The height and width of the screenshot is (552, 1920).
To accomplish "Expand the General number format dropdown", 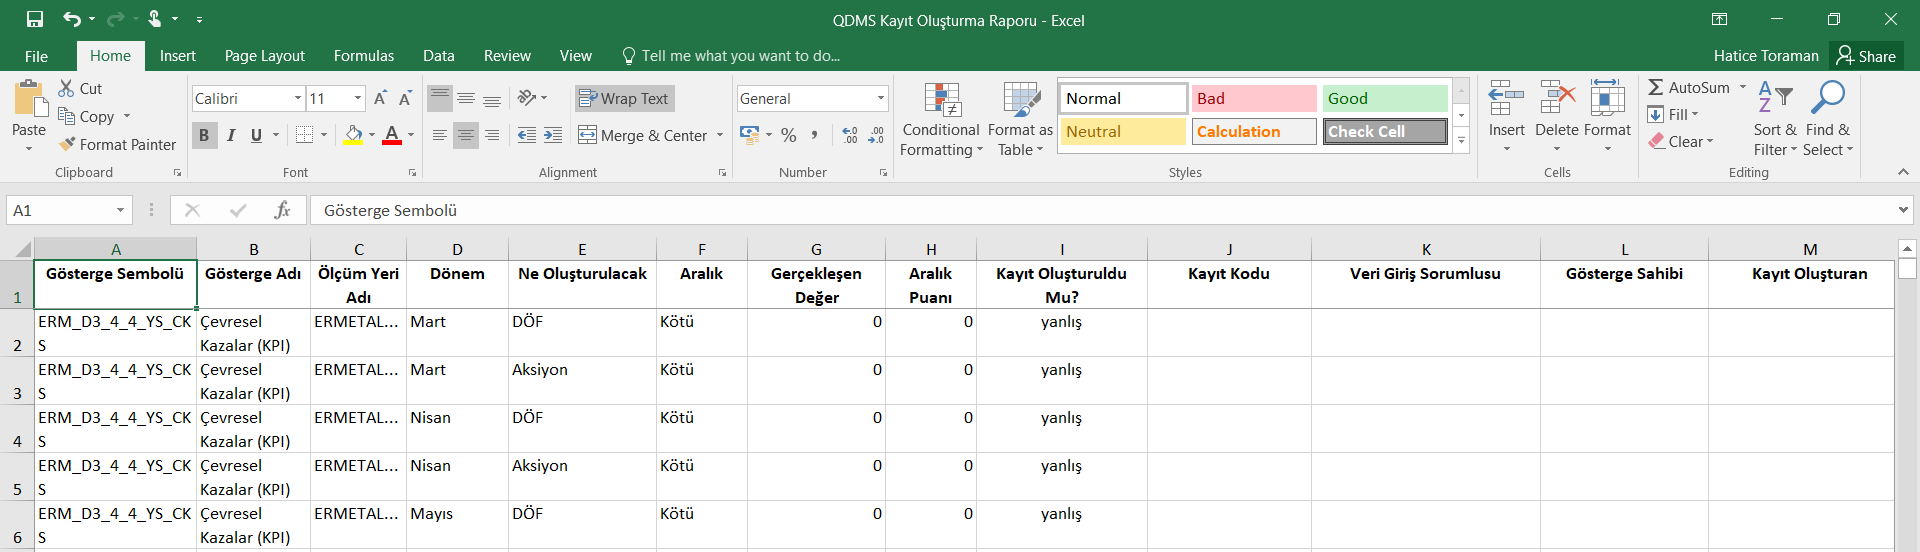I will pos(880,98).
